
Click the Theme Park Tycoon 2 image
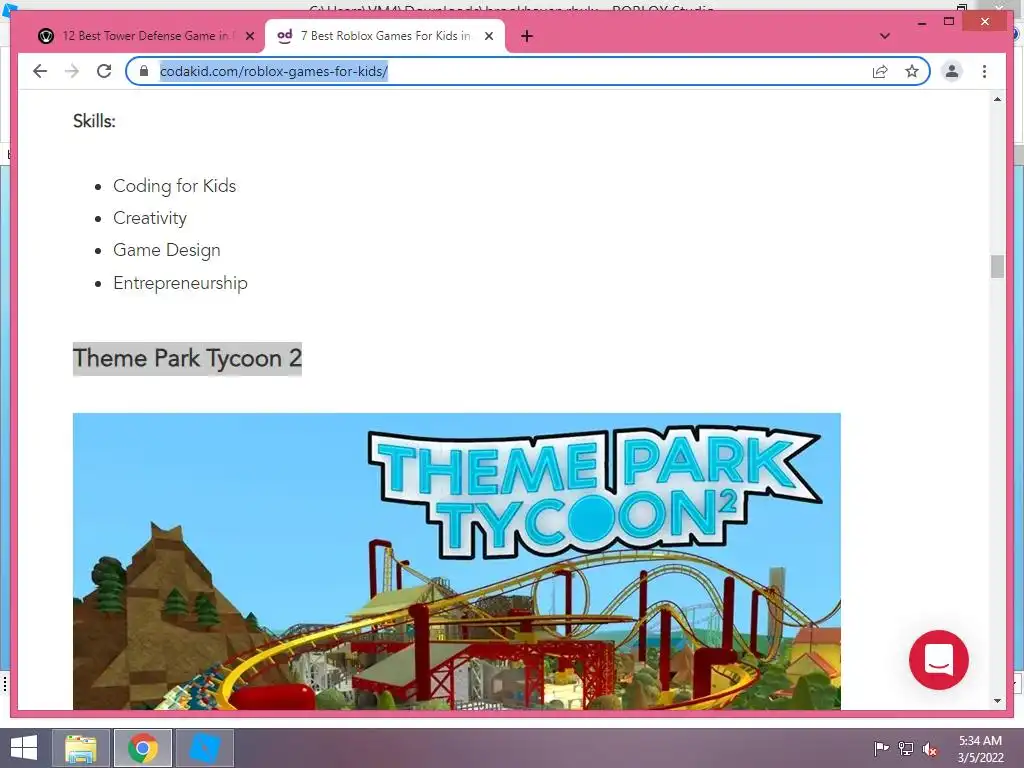[x=456, y=561]
